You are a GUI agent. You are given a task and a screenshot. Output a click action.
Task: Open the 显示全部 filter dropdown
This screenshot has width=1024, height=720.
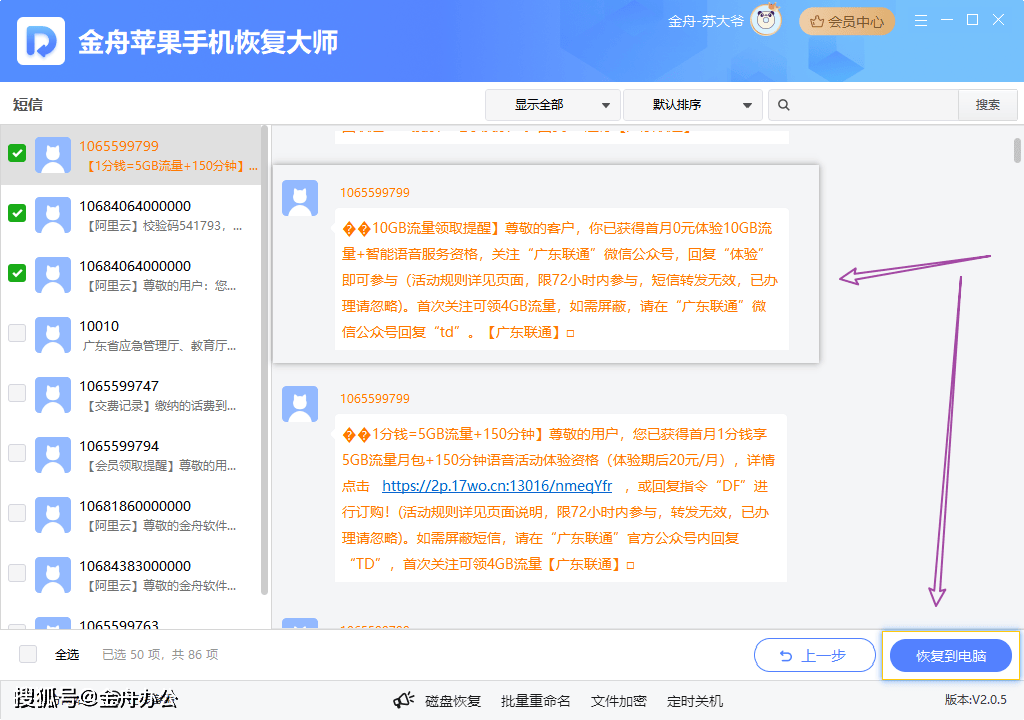point(540,104)
